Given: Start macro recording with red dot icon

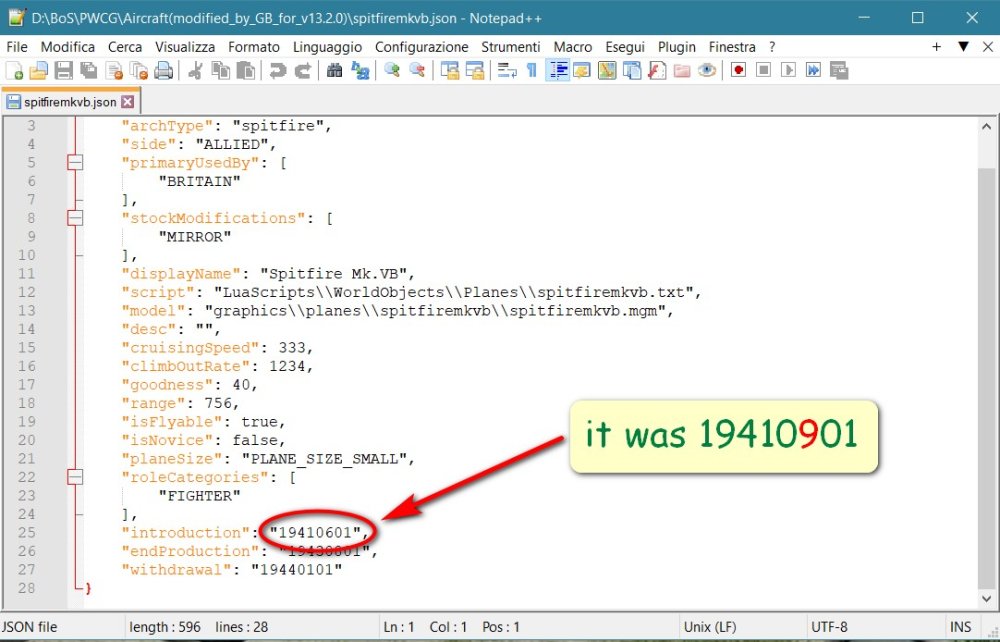Looking at the screenshot, I should 738,70.
